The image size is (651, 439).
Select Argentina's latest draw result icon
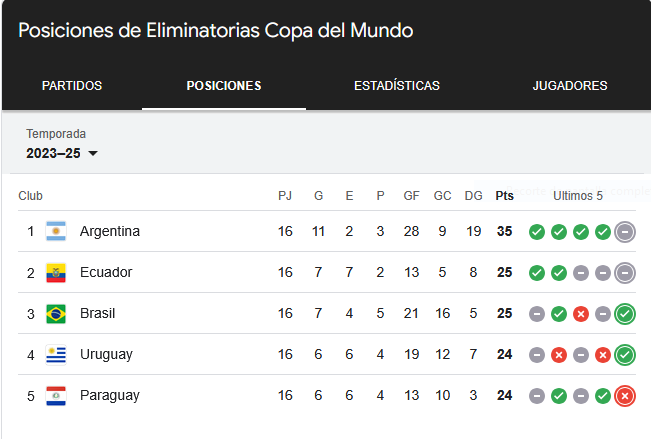tap(625, 232)
